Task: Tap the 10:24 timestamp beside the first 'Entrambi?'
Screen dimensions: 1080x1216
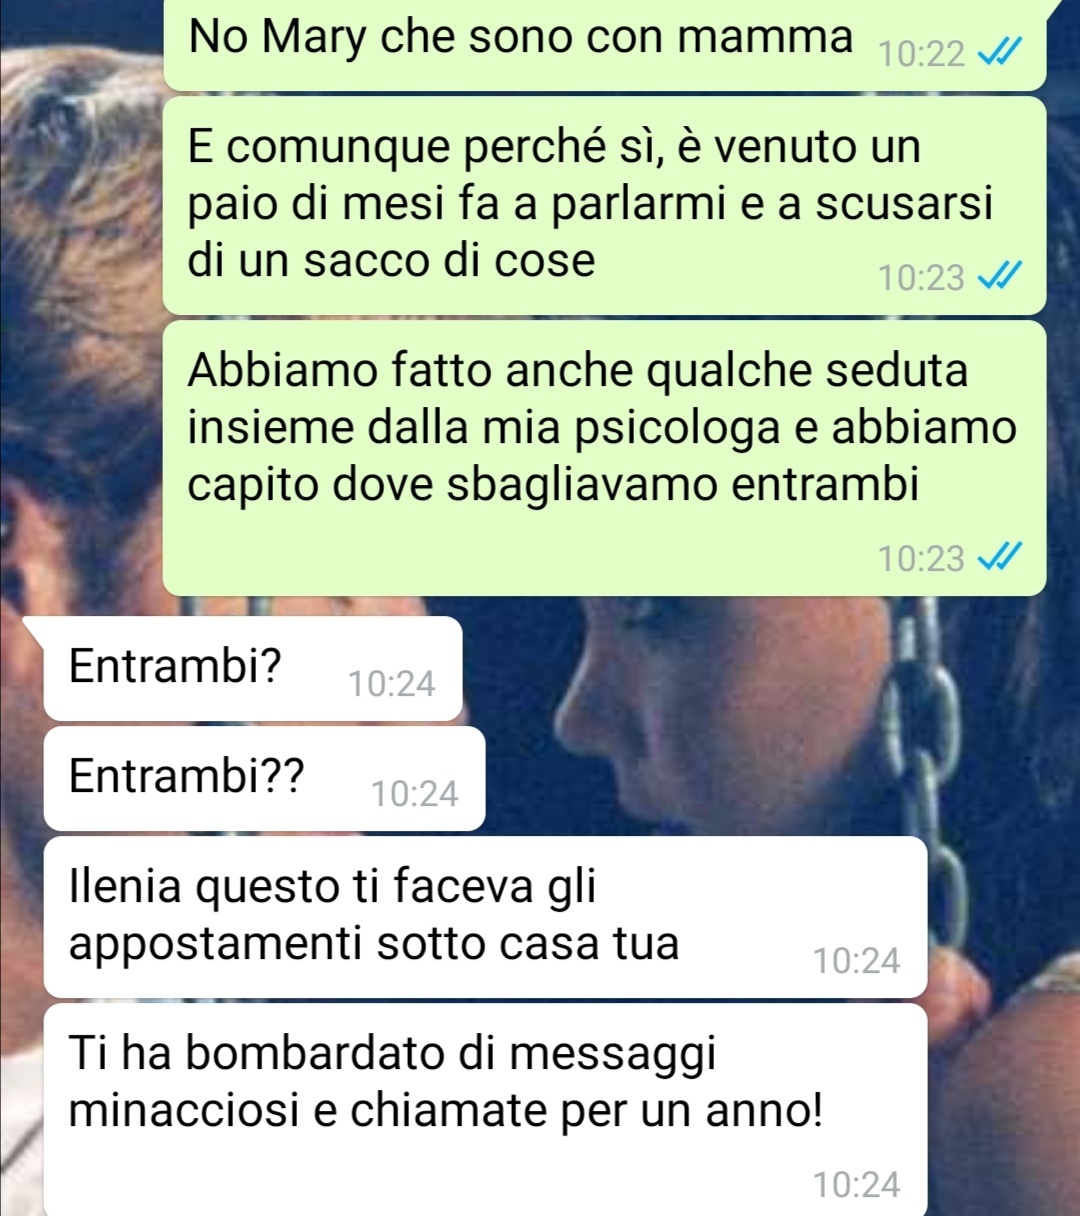Action: pyautogui.click(x=392, y=684)
